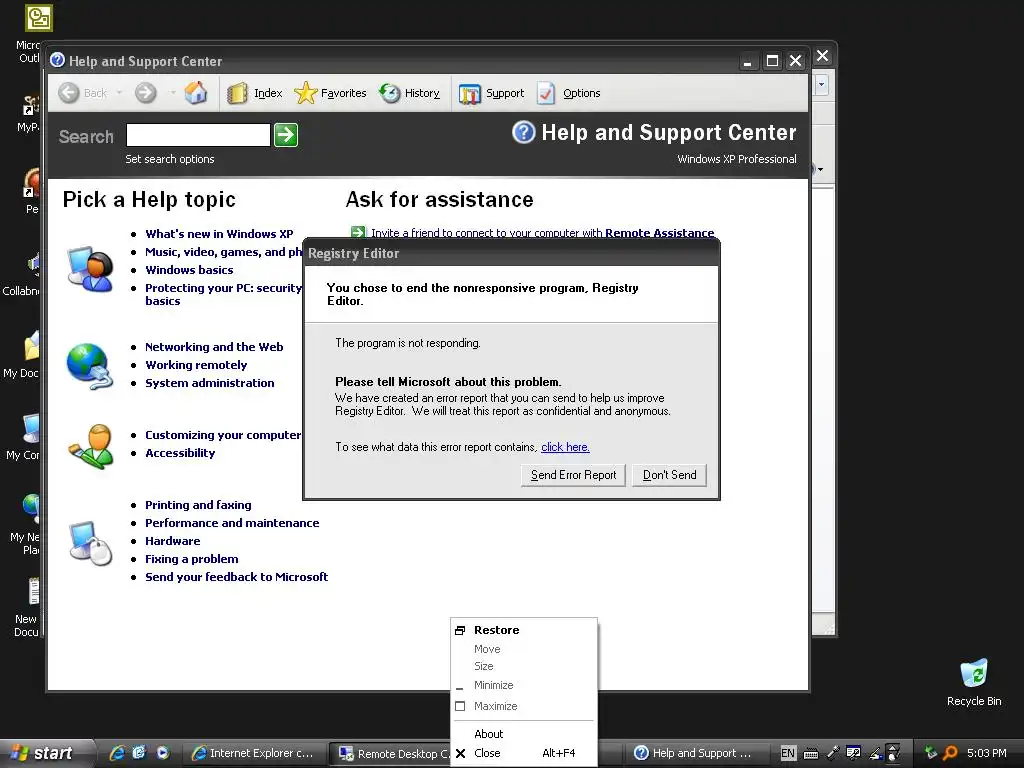Open Favorites star in toolbar
Screen dimensions: 1024x768
pos(330,93)
